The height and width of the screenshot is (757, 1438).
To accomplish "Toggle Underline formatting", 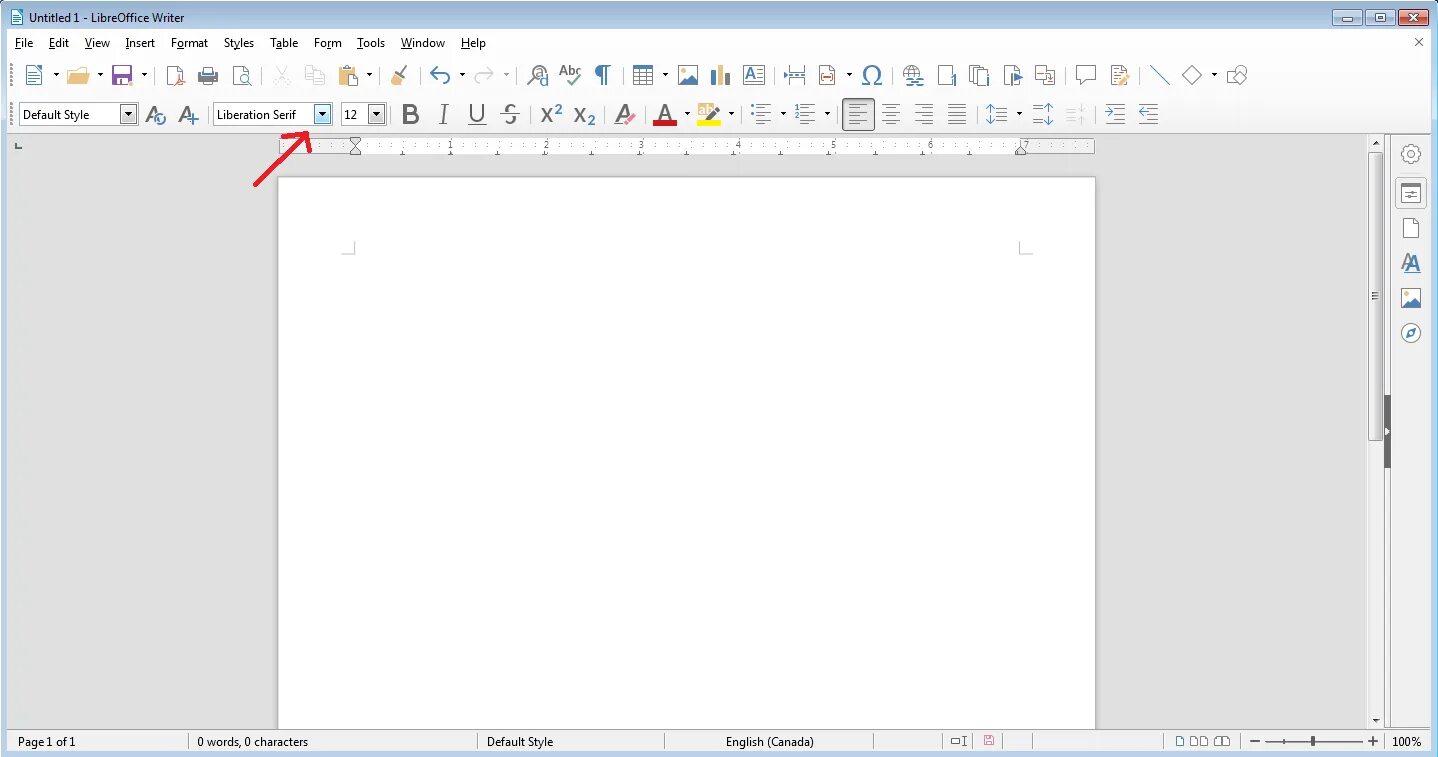I will pyautogui.click(x=477, y=115).
